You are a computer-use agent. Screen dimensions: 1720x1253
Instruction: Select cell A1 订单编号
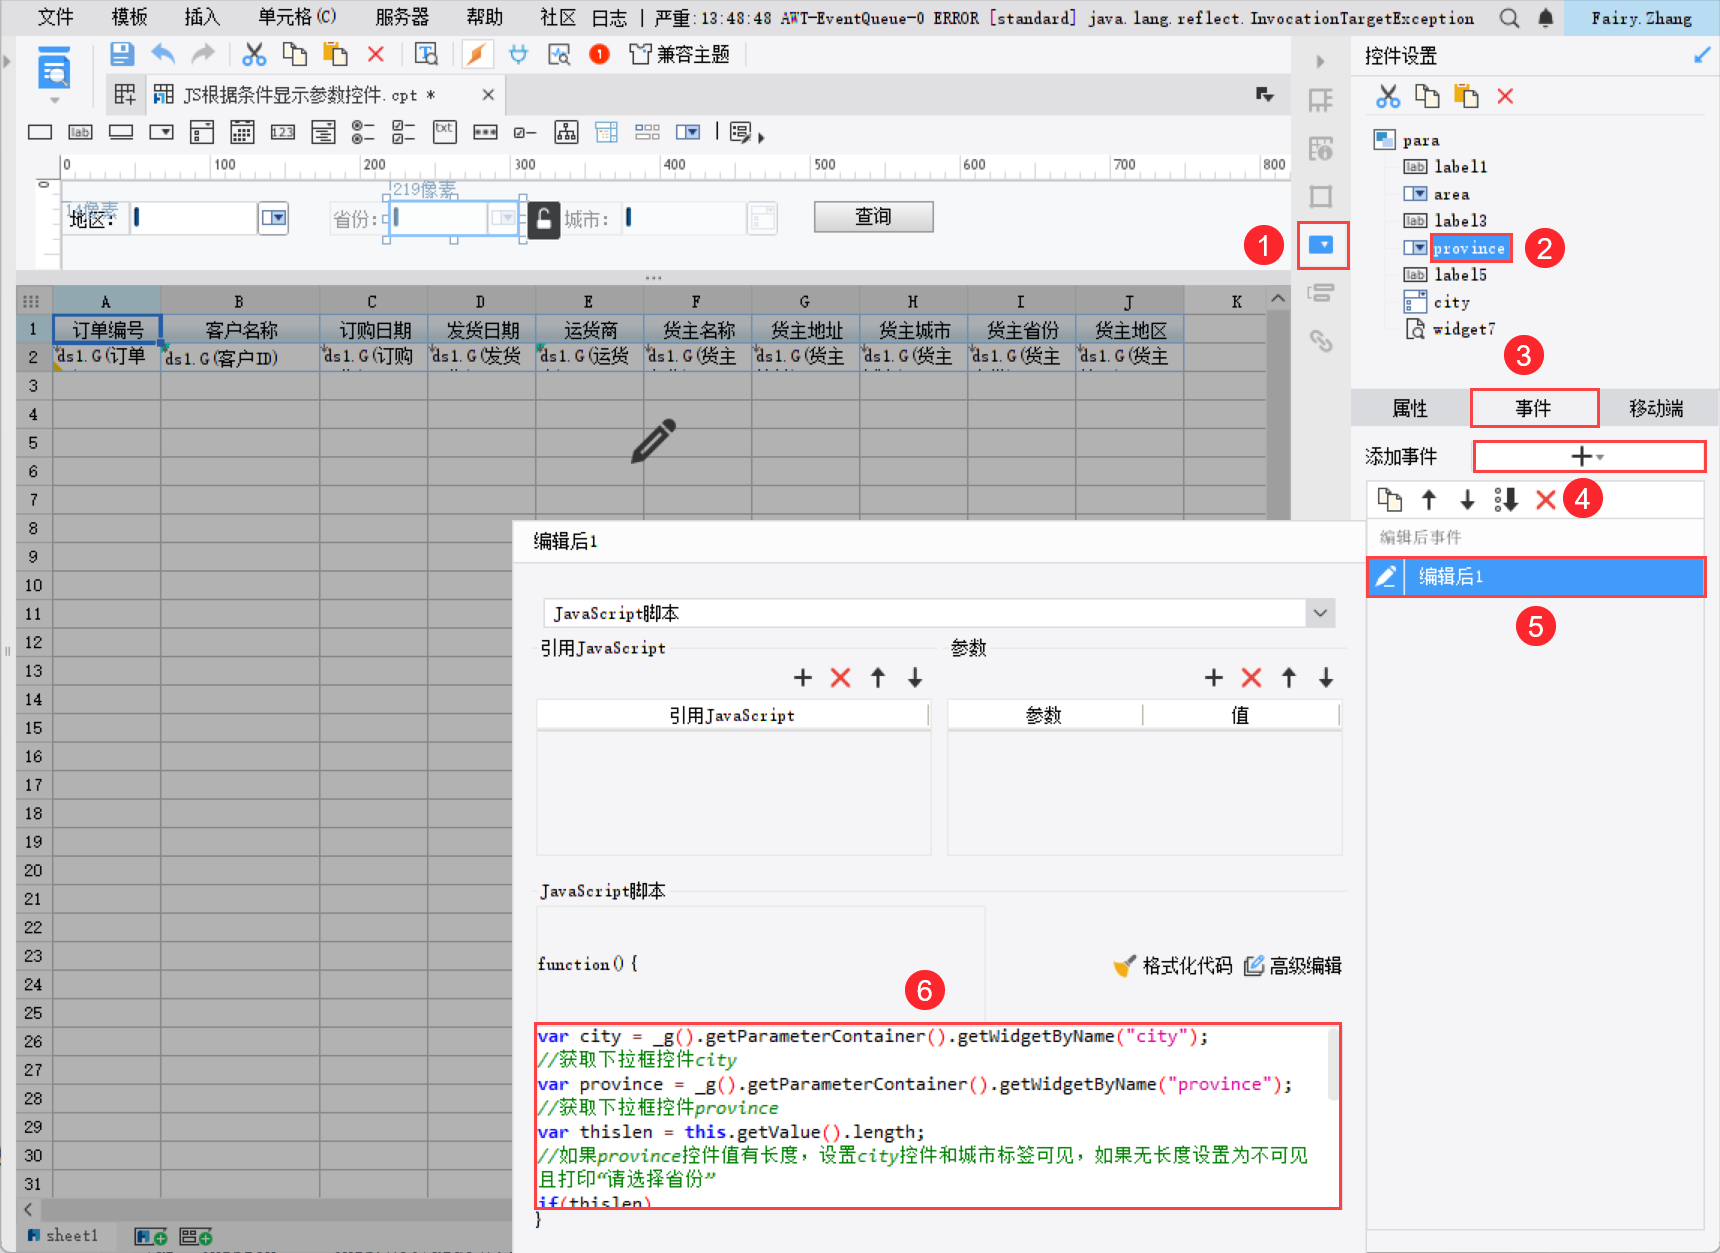tap(107, 329)
